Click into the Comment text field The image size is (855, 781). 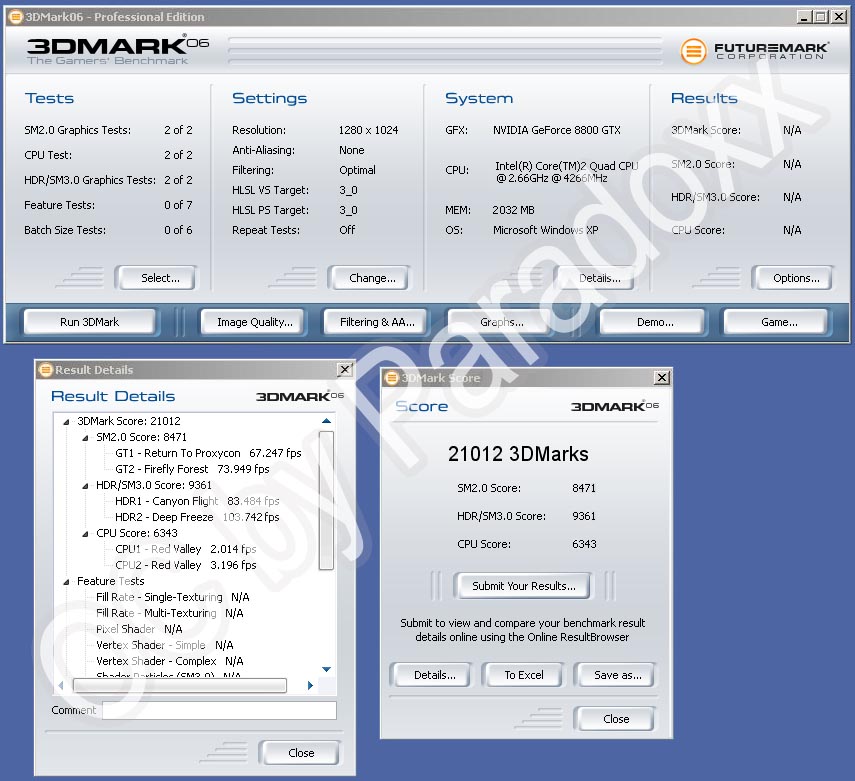218,710
